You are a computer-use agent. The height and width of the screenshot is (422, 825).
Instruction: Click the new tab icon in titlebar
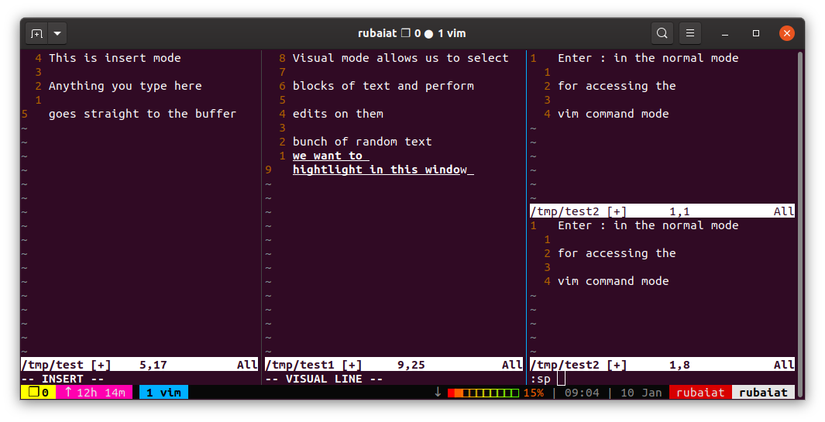click(x=36, y=33)
